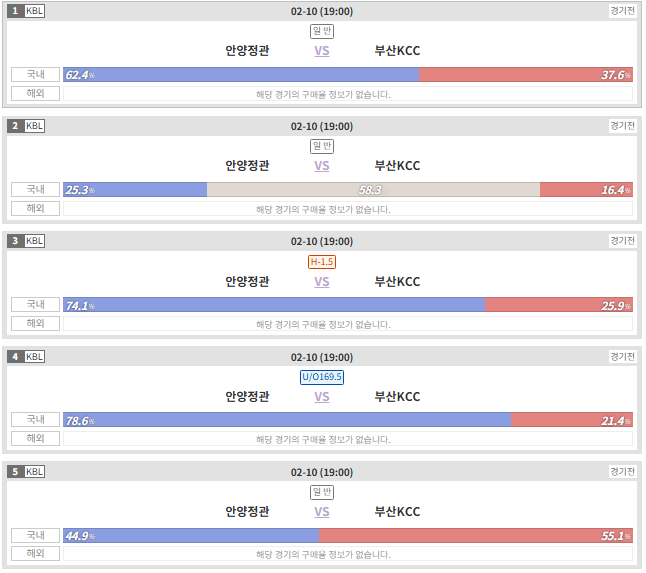
Task: Select the U/O169.5 over-under badge
Action: 322,377
